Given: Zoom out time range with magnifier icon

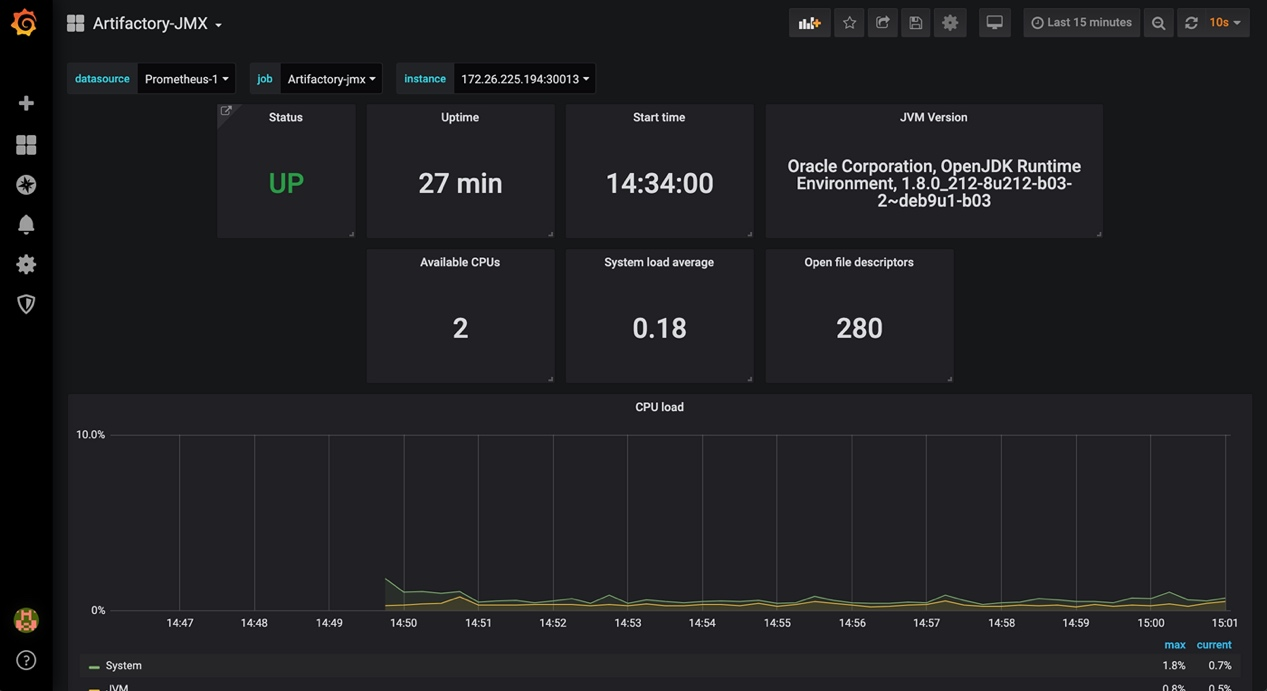Looking at the screenshot, I should tap(1158, 23).
